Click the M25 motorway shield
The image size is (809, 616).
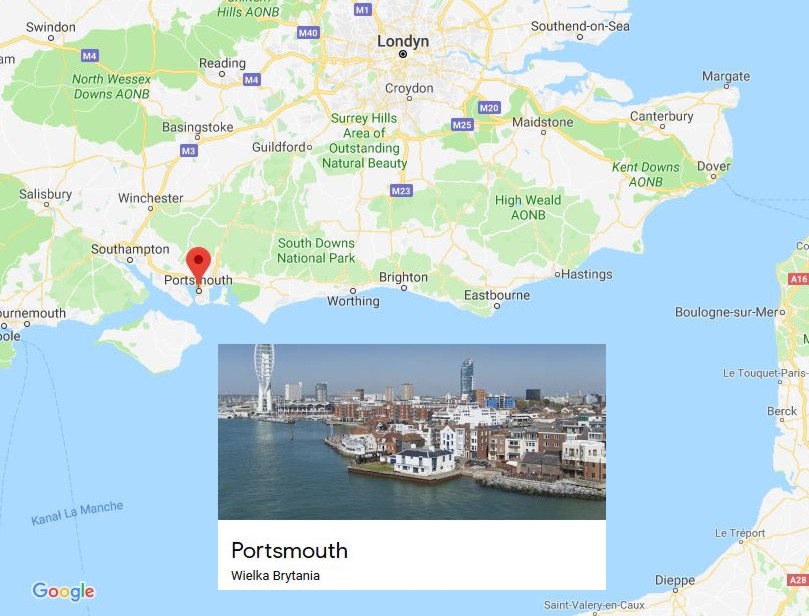click(x=462, y=124)
